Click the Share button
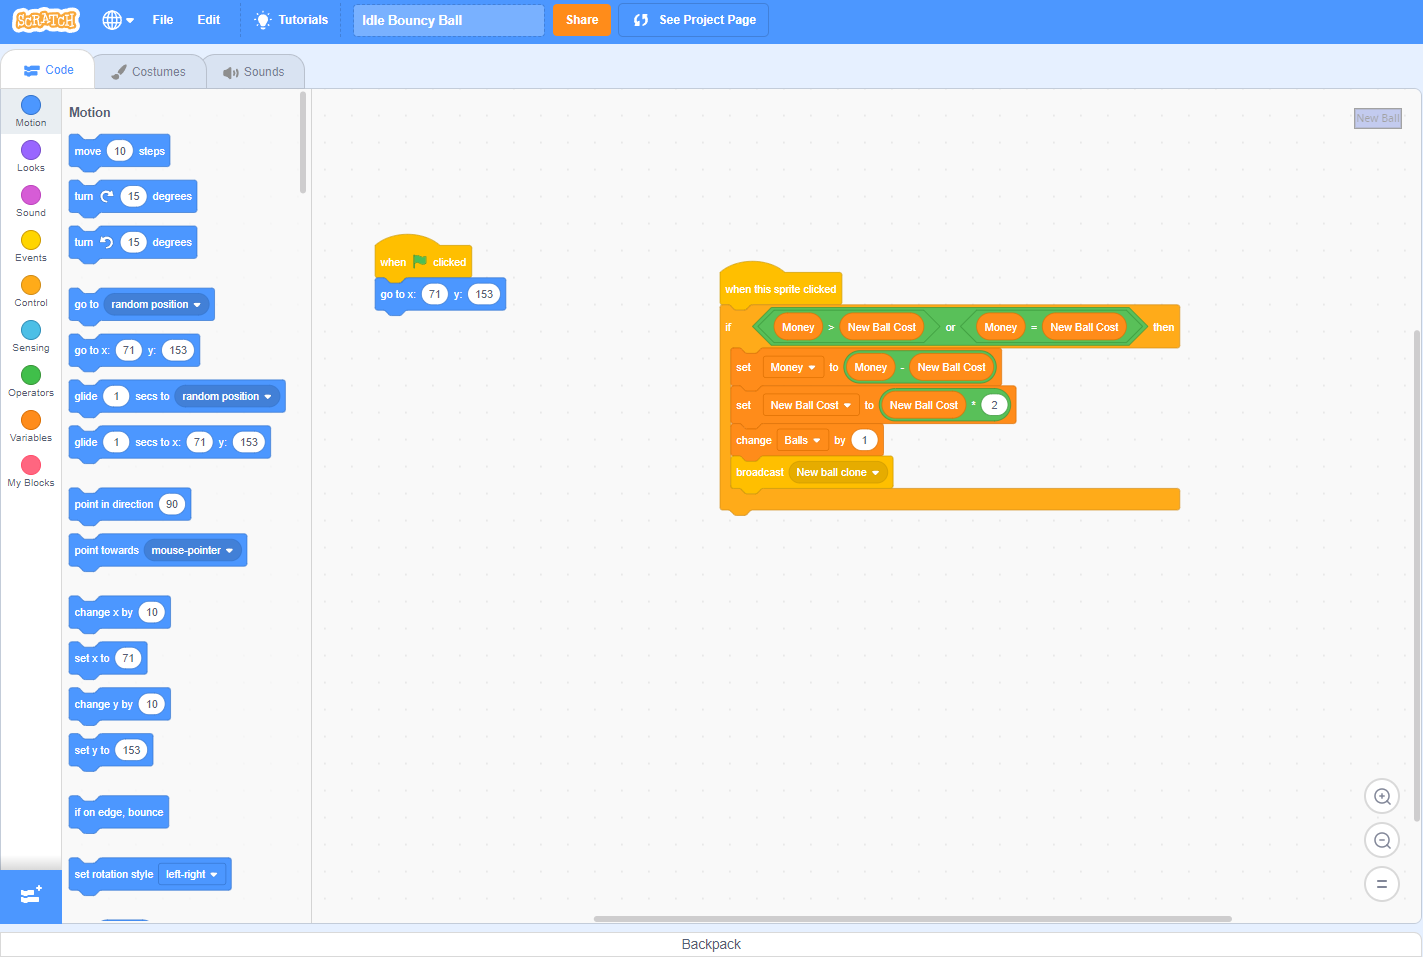 pyautogui.click(x=581, y=20)
